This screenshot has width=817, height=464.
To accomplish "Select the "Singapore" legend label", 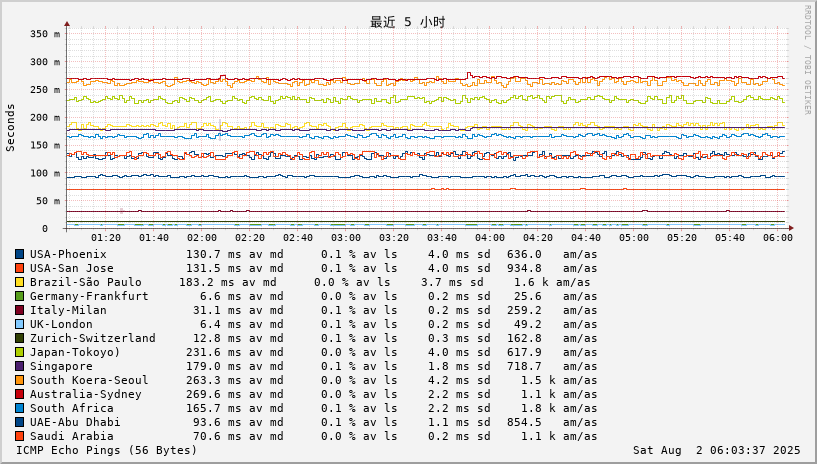I will 61,367.
